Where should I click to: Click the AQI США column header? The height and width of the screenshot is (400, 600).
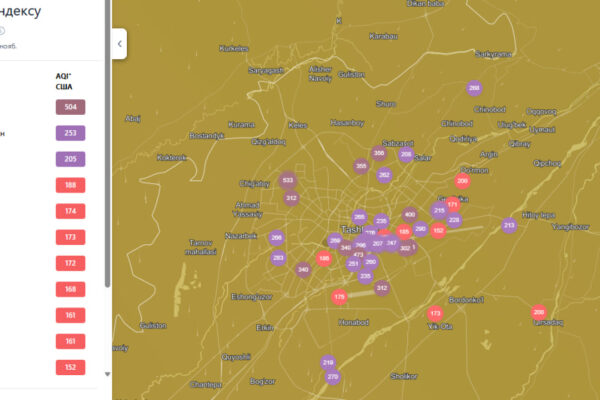[64, 81]
